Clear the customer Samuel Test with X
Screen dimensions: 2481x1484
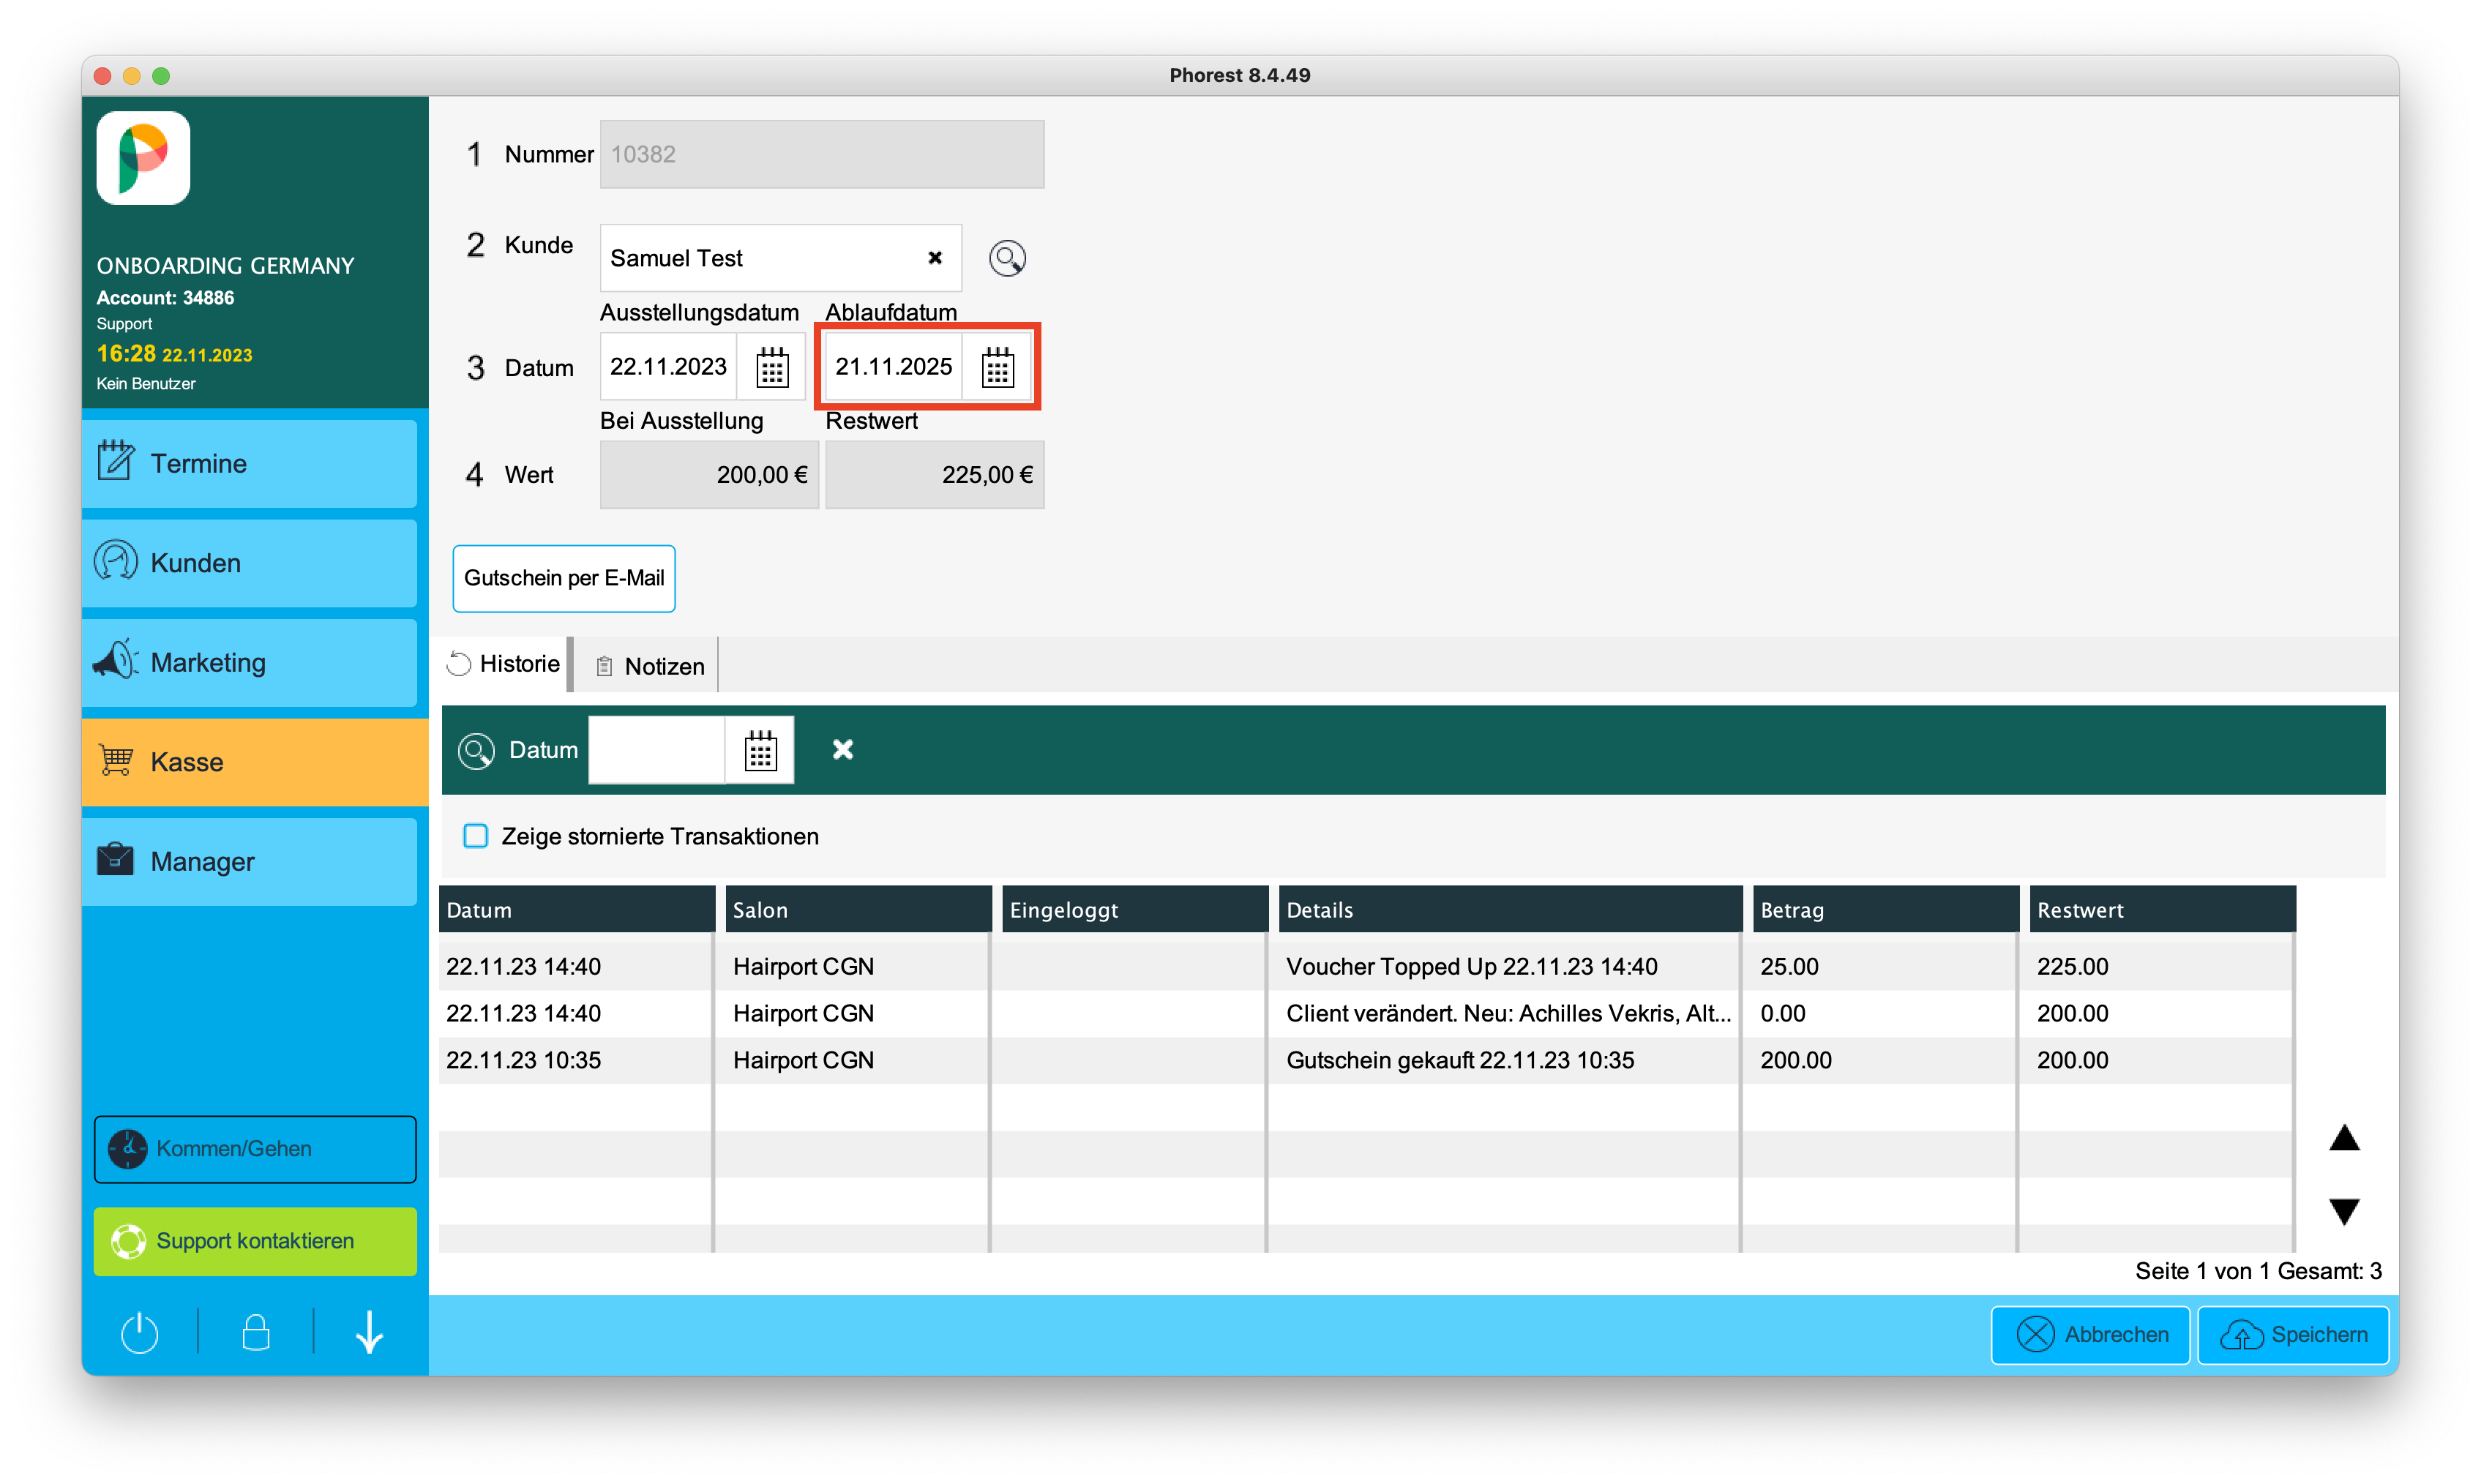click(x=934, y=258)
